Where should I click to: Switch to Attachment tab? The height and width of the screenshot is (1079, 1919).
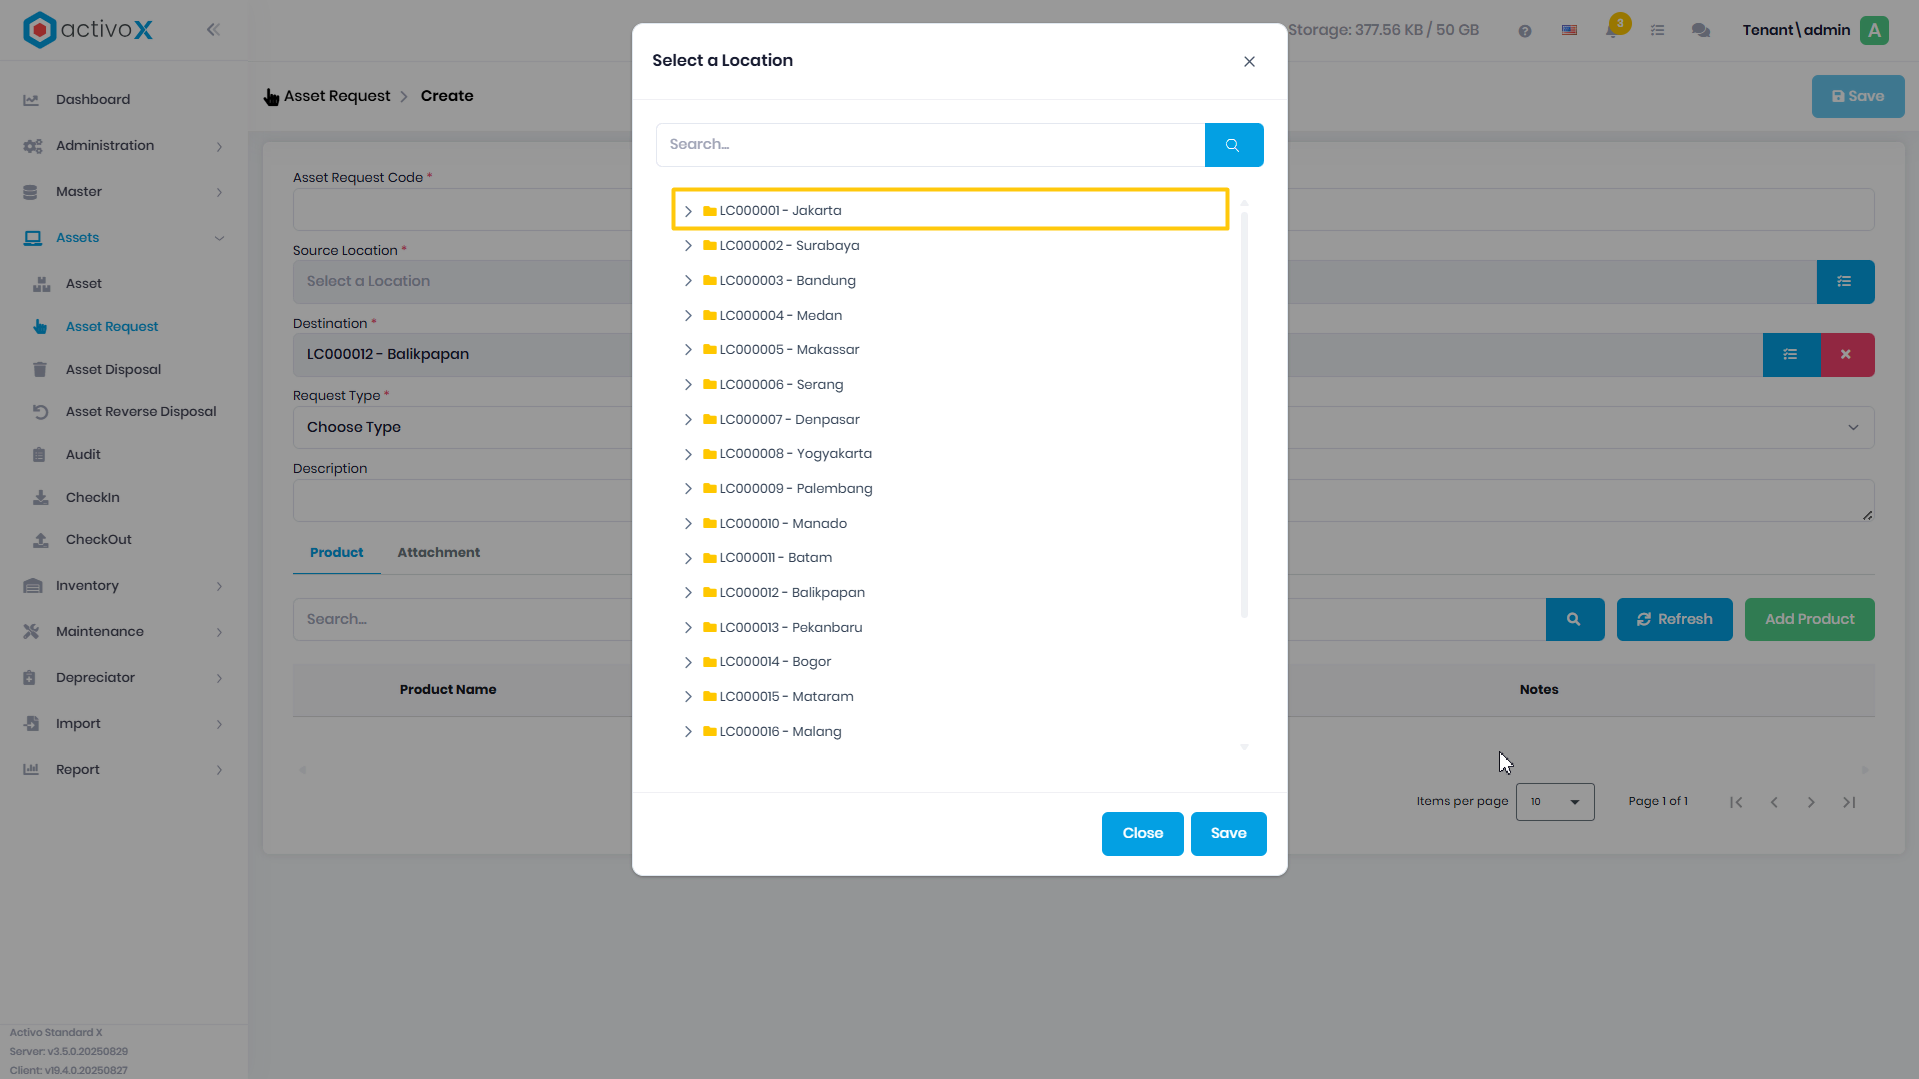pyautogui.click(x=438, y=553)
